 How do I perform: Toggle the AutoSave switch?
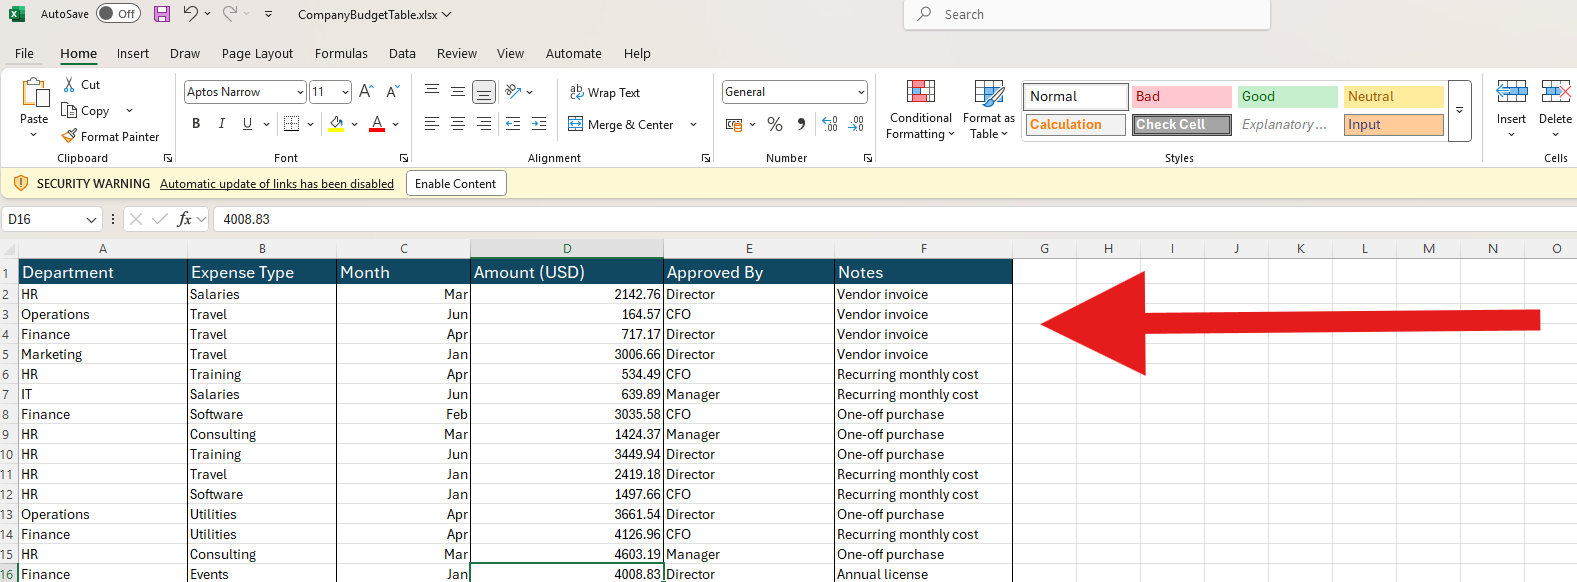click(x=118, y=14)
